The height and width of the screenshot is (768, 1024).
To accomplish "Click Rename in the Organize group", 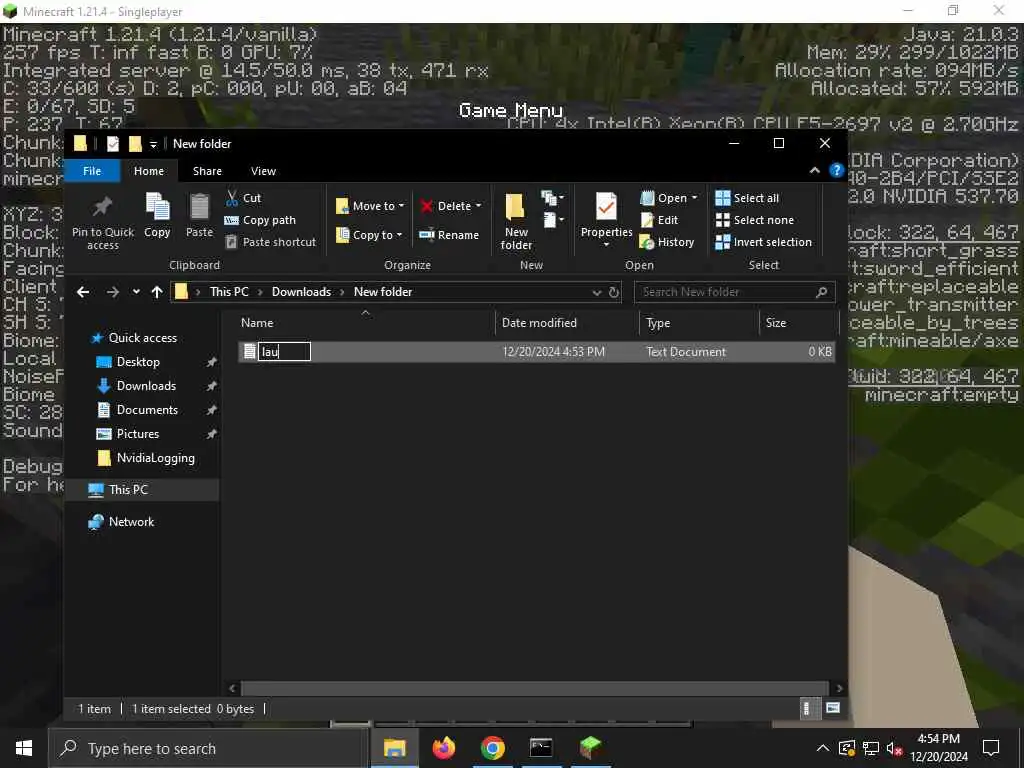I will click(449, 235).
